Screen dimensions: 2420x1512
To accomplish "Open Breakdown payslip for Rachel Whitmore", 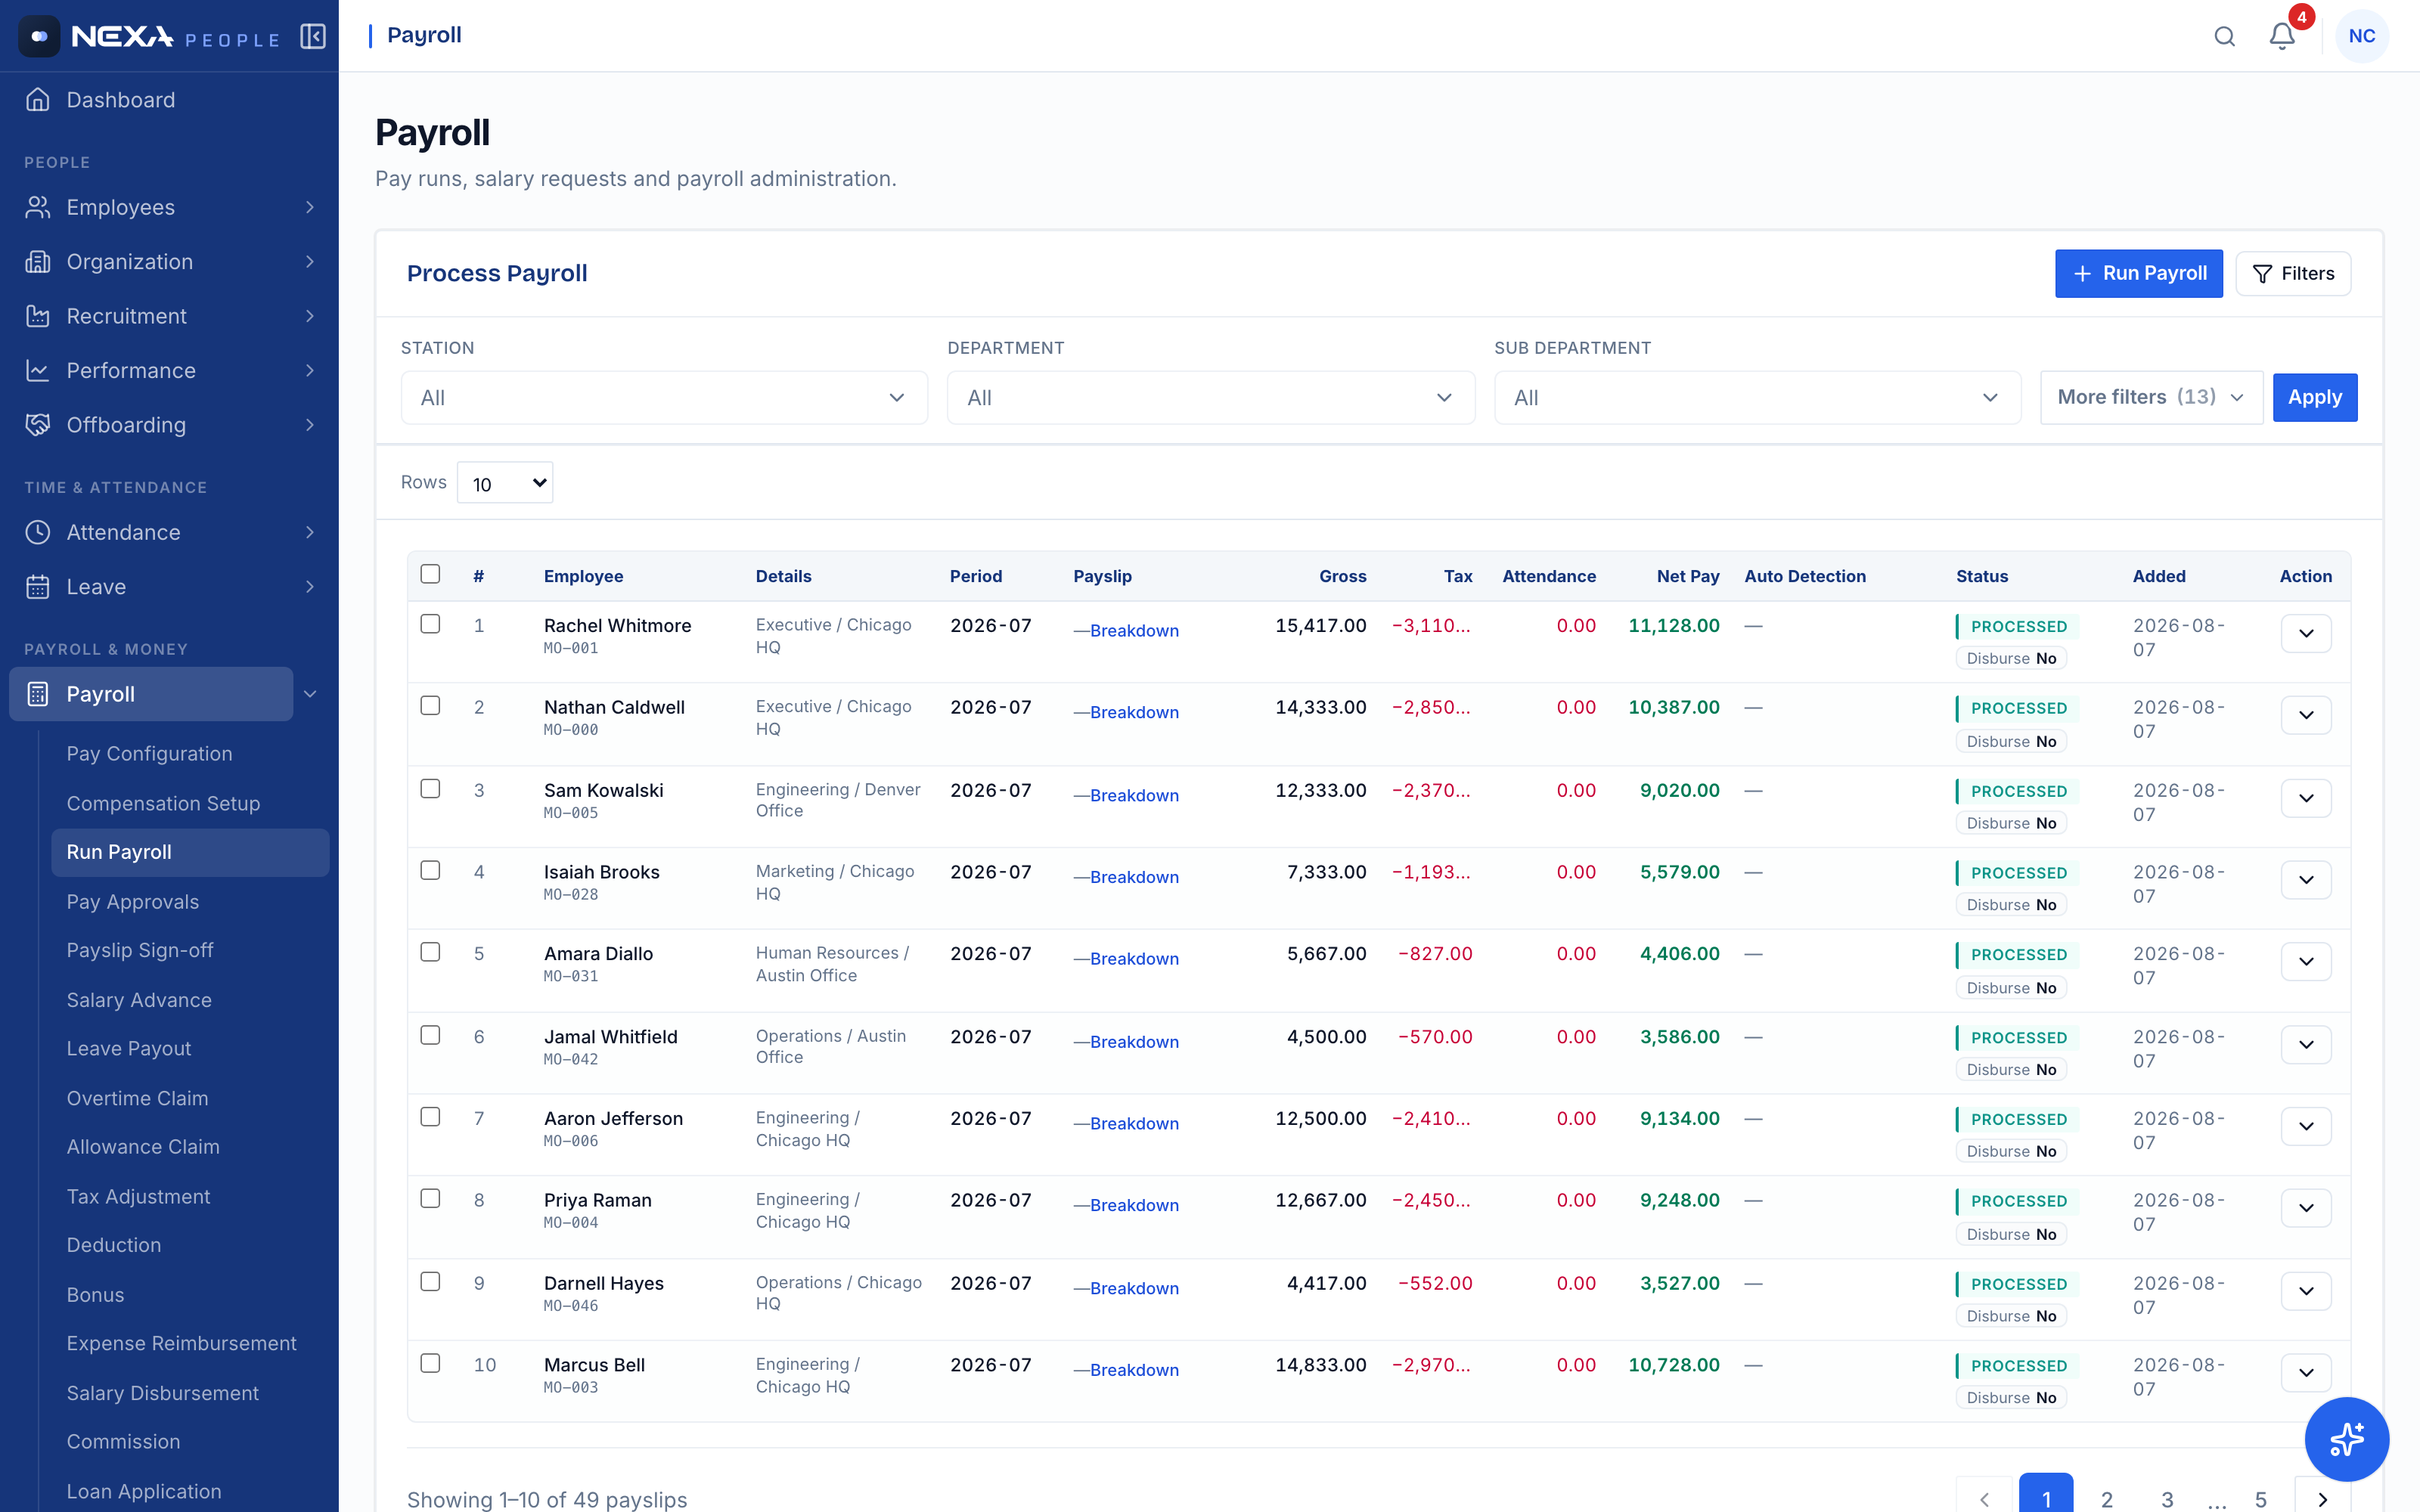I will [x=1134, y=631].
